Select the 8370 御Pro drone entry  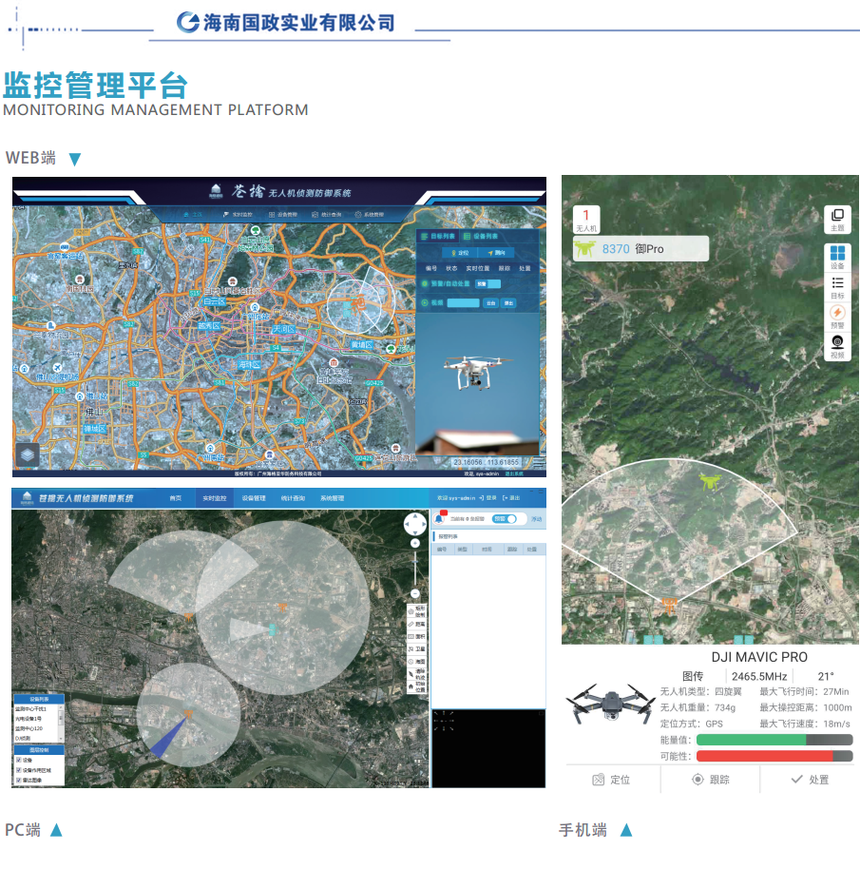(x=640, y=249)
